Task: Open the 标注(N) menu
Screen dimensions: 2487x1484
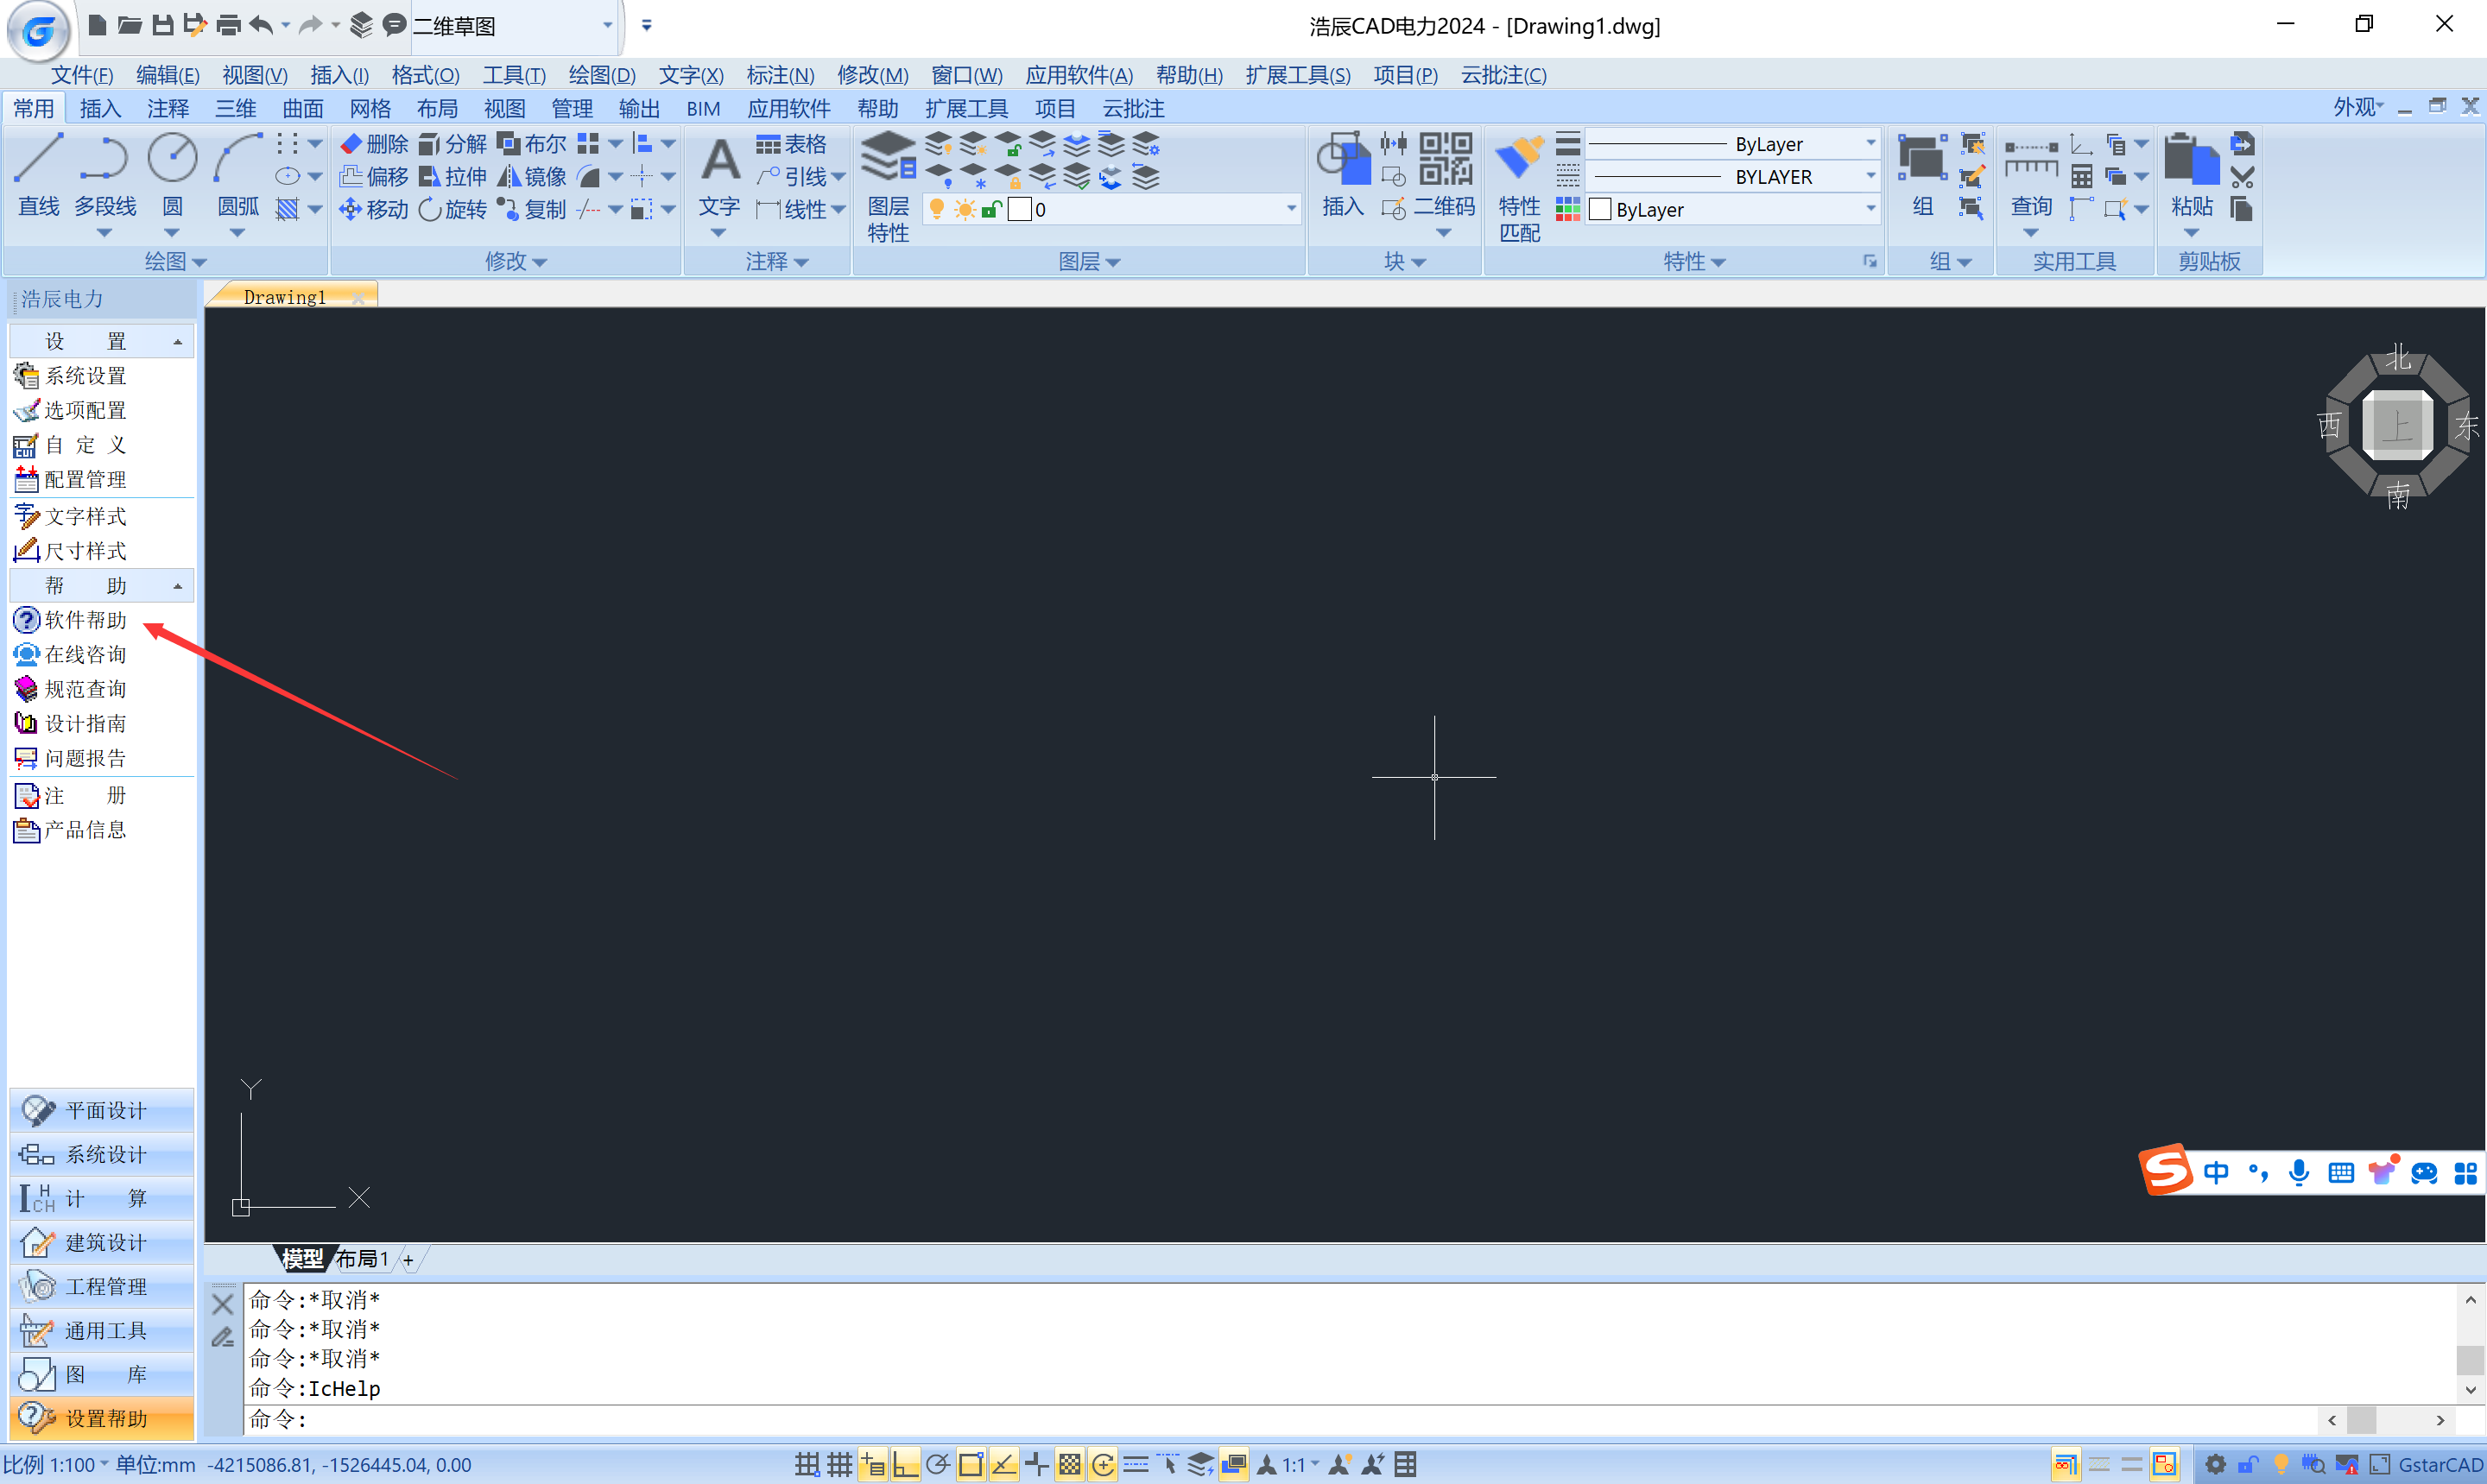Action: tap(779, 75)
